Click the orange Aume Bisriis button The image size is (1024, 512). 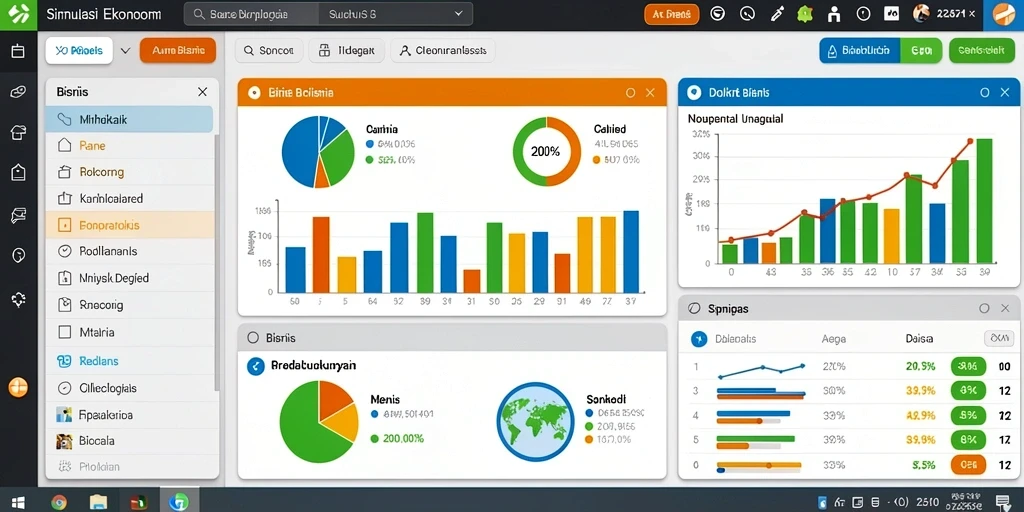[x=178, y=50]
